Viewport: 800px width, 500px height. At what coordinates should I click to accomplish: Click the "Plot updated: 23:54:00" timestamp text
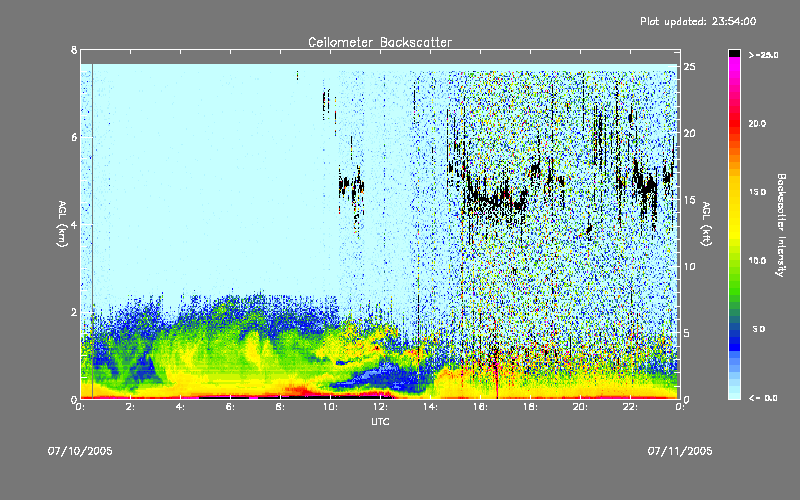click(x=698, y=21)
